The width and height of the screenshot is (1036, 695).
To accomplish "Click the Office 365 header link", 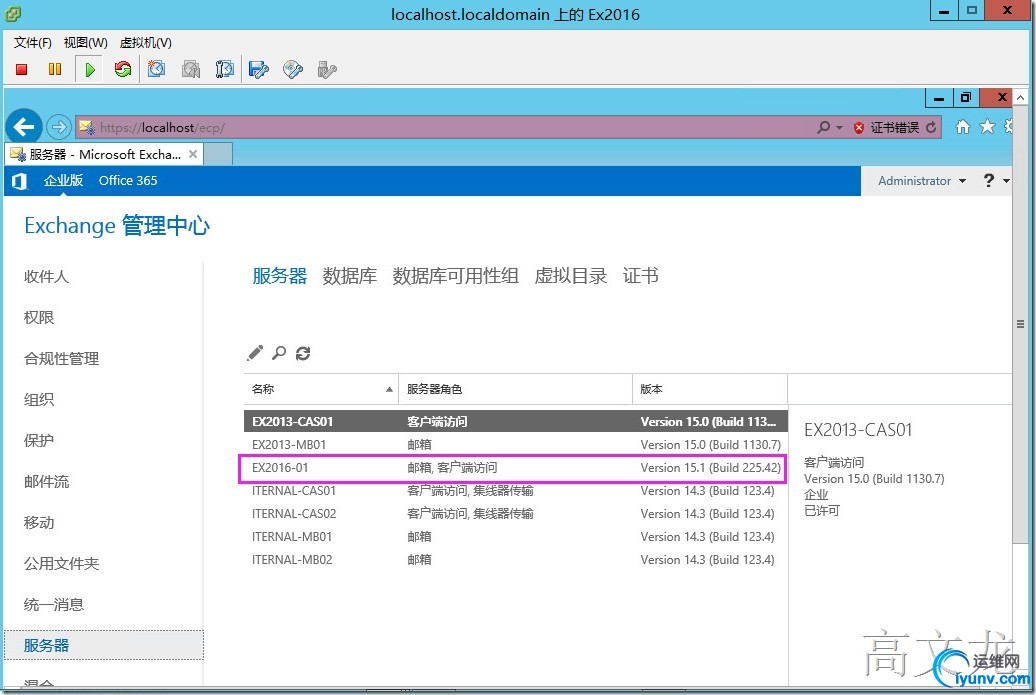I will click(128, 180).
